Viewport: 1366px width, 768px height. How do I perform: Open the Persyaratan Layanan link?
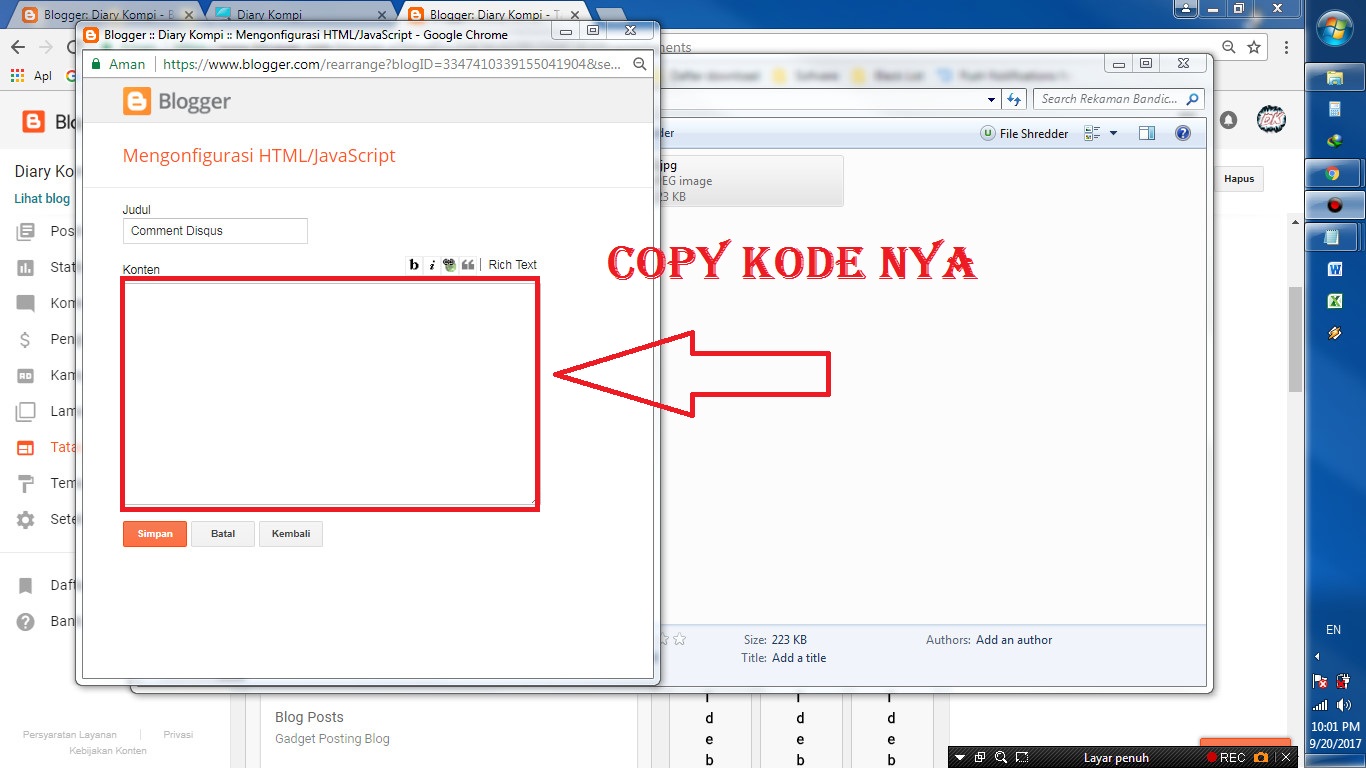[x=70, y=734]
